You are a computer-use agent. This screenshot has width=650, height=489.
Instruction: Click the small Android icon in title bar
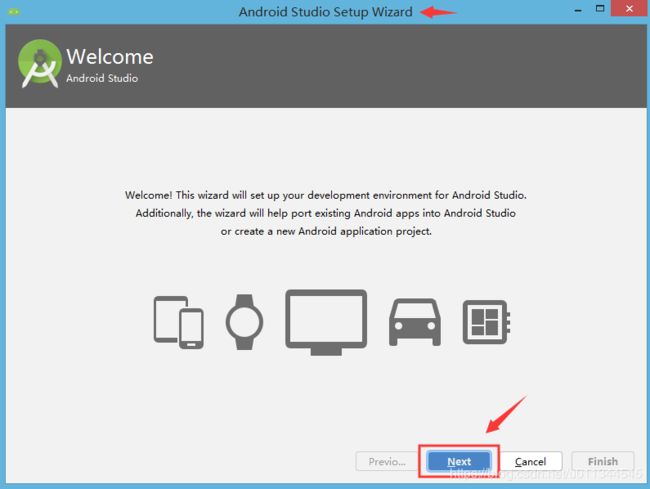[x=14, y=12]
